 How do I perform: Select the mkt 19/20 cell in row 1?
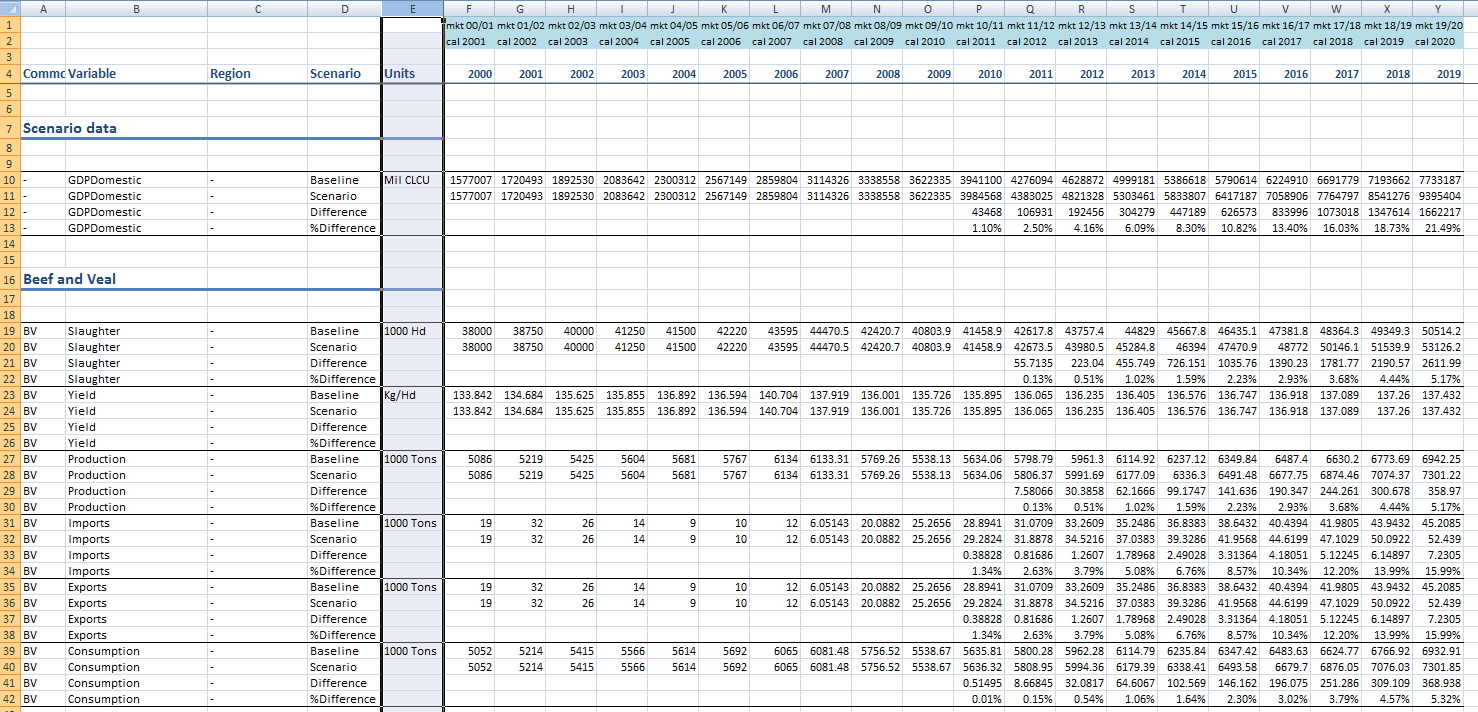pyautogui.click(x=1440, y=25)
